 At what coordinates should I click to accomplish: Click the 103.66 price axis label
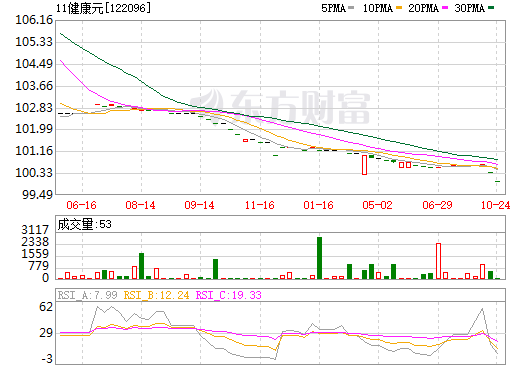pos(34,86)
